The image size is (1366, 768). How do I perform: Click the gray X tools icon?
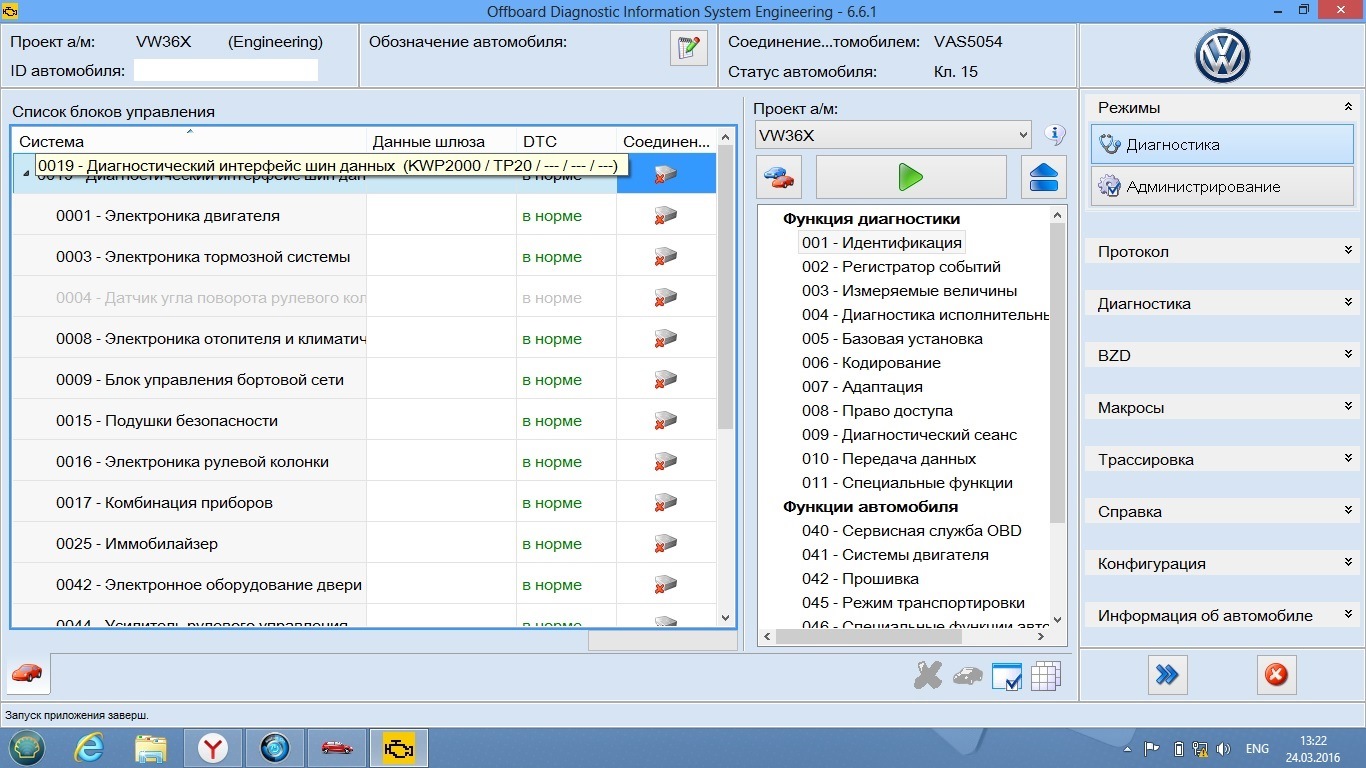click(928, 676)
